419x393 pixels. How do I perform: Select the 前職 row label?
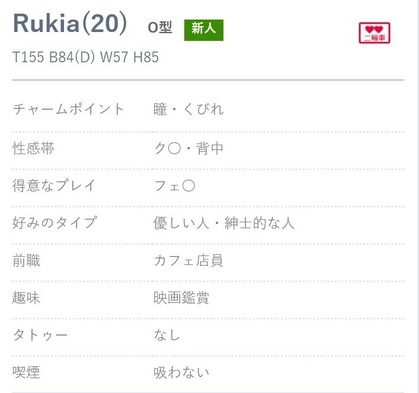coord(26,260)
